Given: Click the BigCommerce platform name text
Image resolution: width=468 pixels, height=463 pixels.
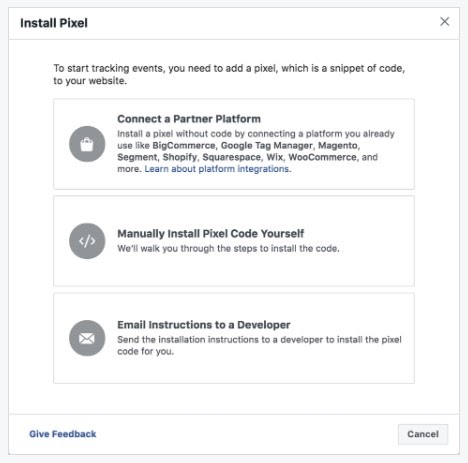Looking at the screenshot, I should pos(184,146).
